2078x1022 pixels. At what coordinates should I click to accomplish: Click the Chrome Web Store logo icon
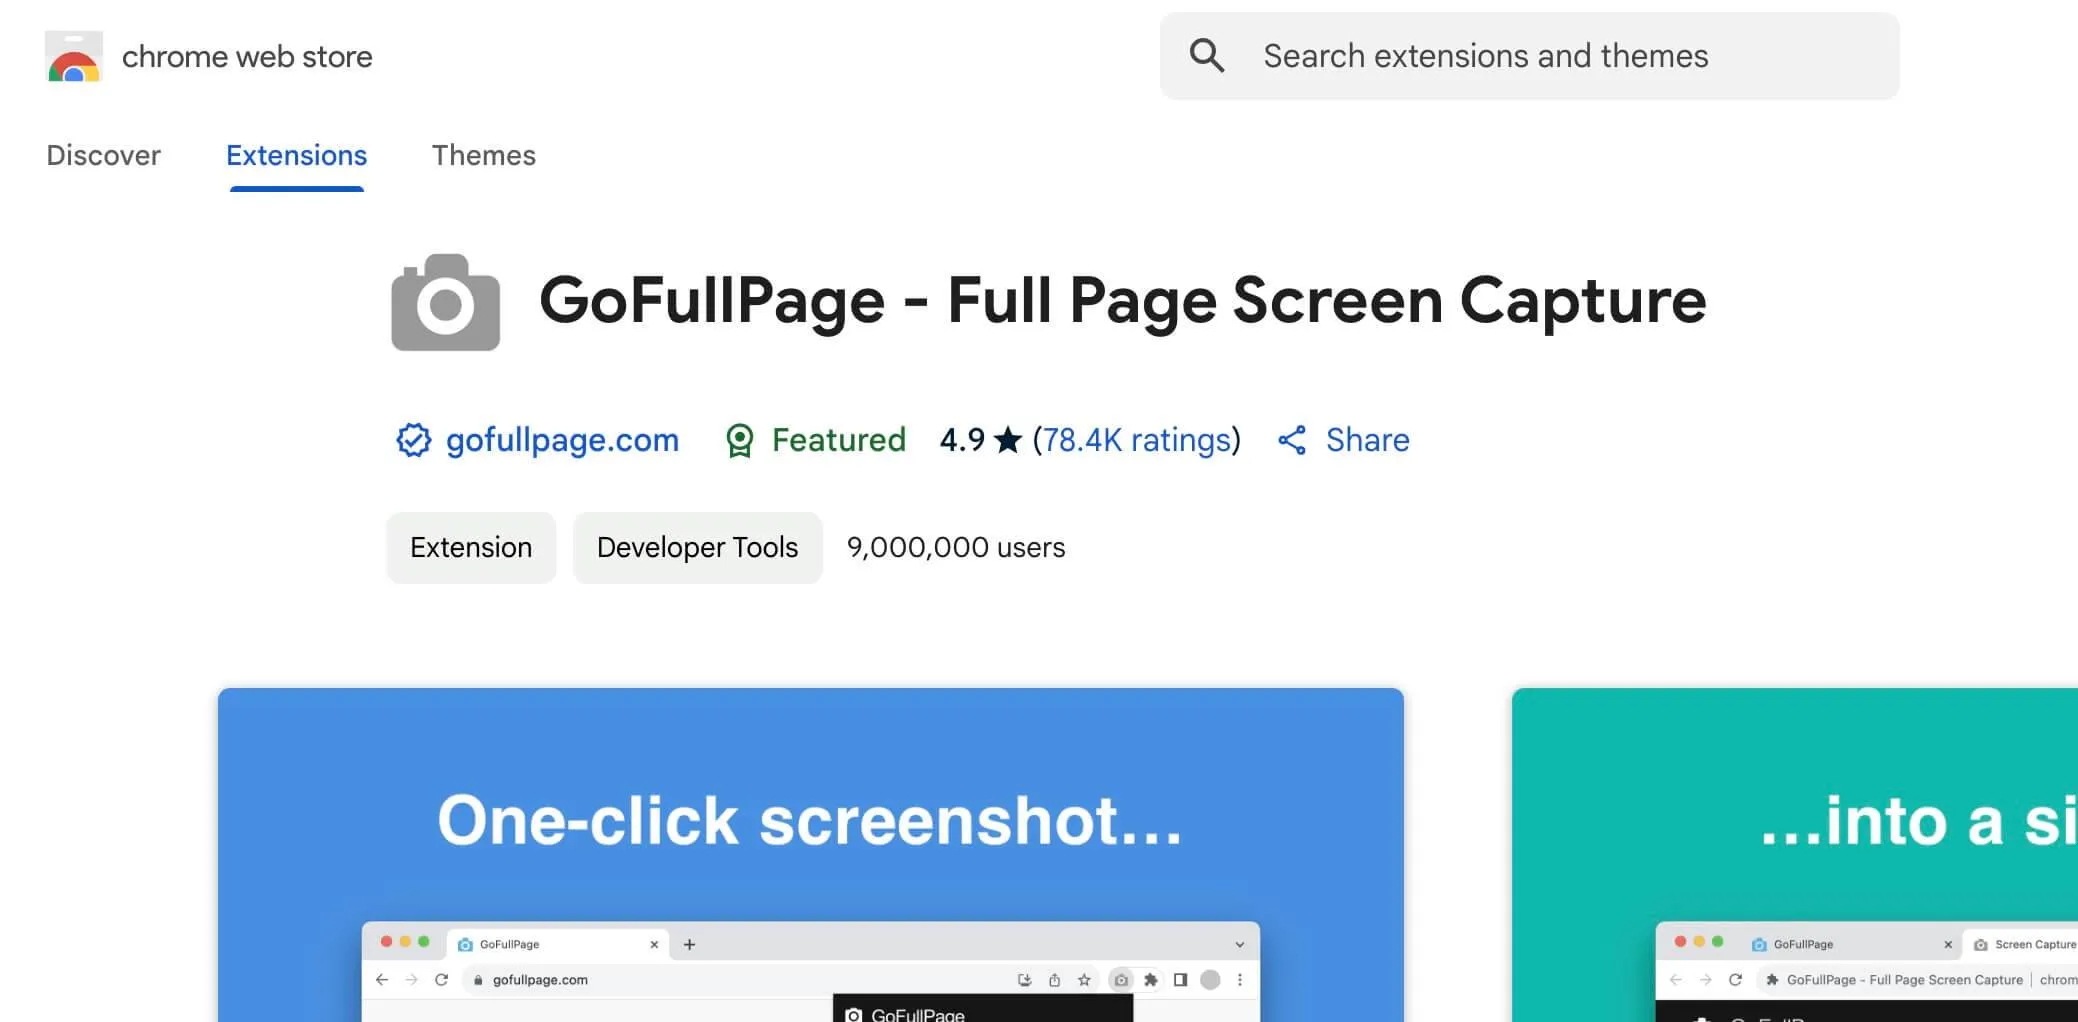tap(73, 56)
